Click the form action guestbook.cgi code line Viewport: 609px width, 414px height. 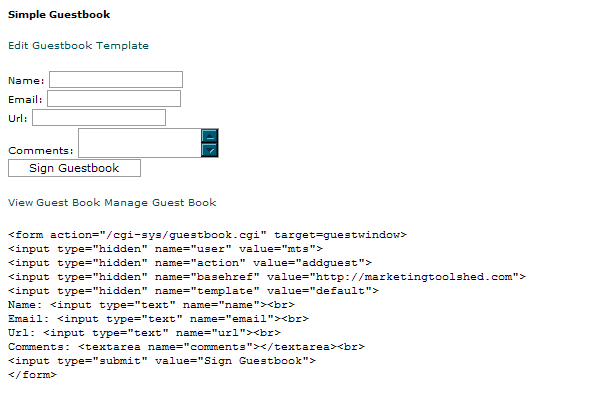(207, 235)
